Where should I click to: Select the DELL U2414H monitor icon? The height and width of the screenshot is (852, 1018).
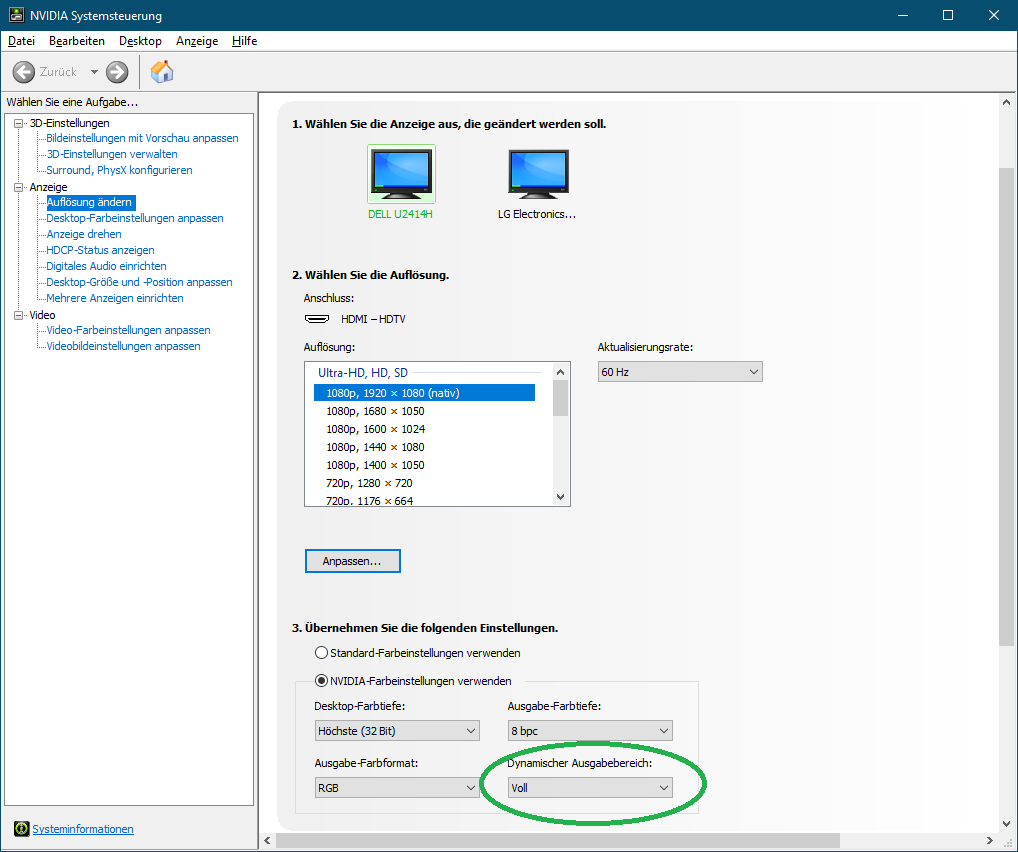[401, 173]
